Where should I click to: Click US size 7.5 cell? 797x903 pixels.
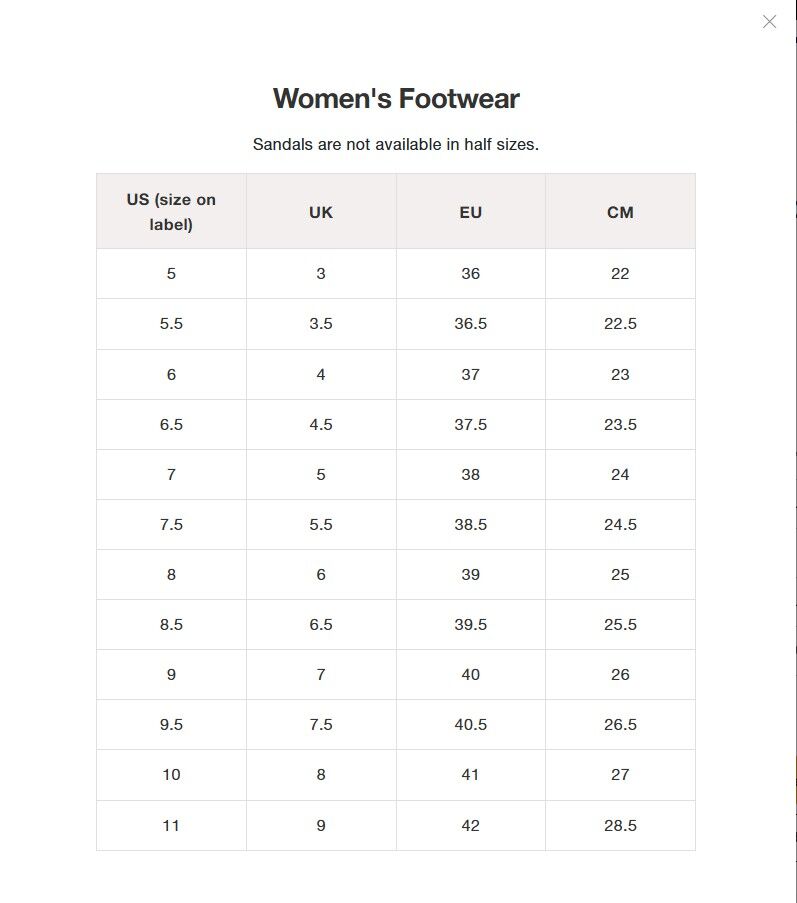click(x=171, y=524)
